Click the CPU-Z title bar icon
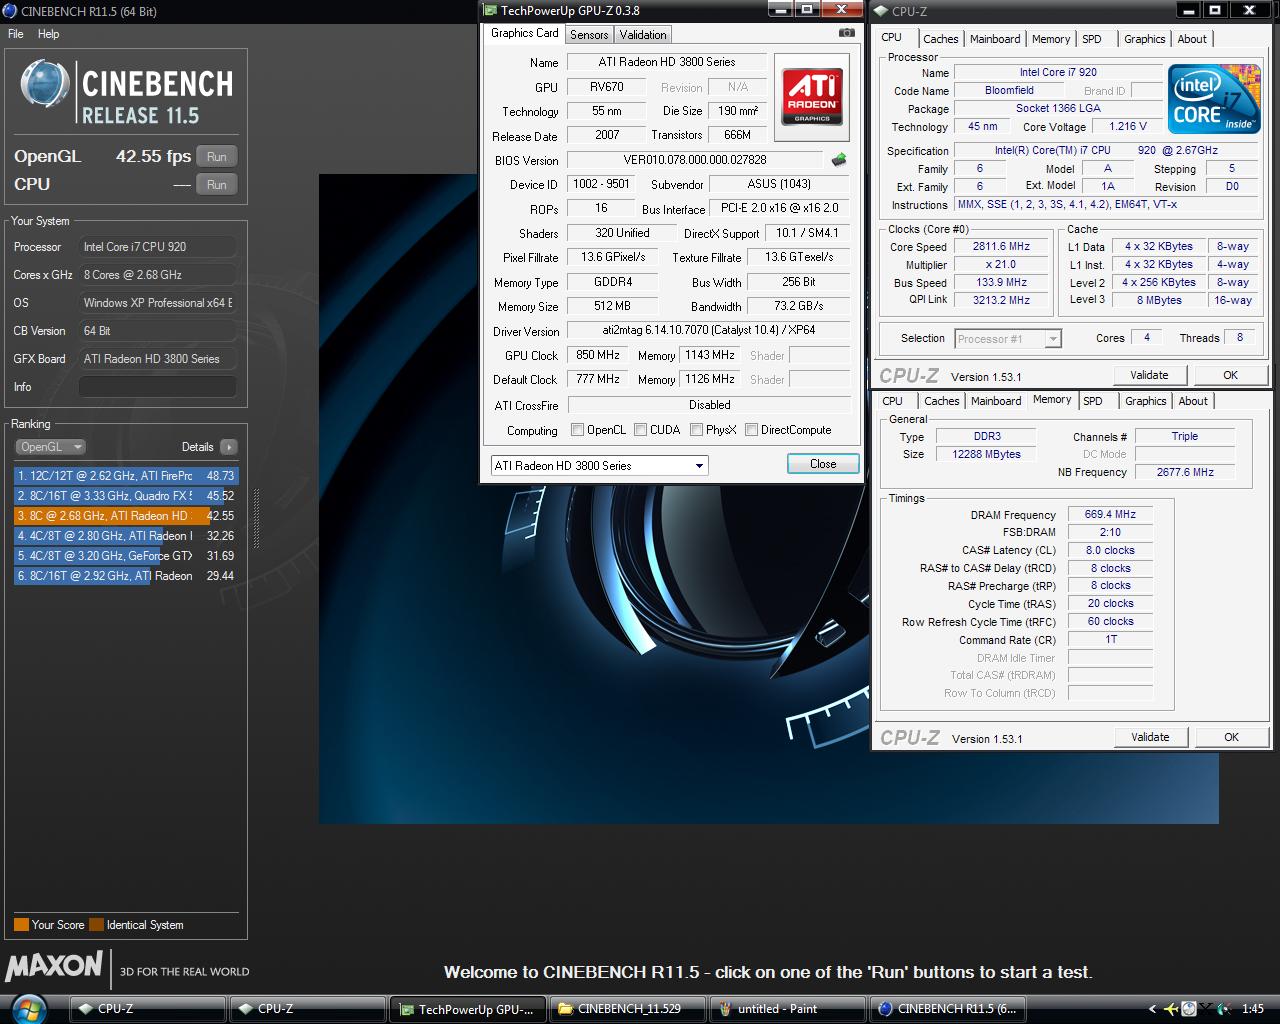Viewport: 1280px width, 1024px height. tap(881, 11)
